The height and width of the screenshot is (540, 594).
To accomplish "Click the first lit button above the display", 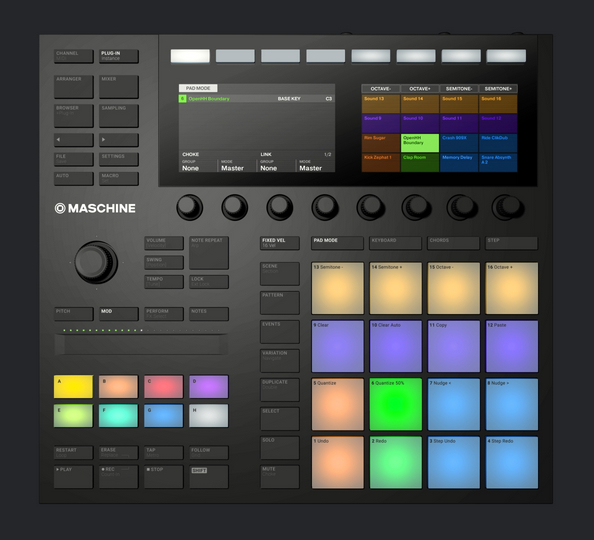I will point(190,56).
